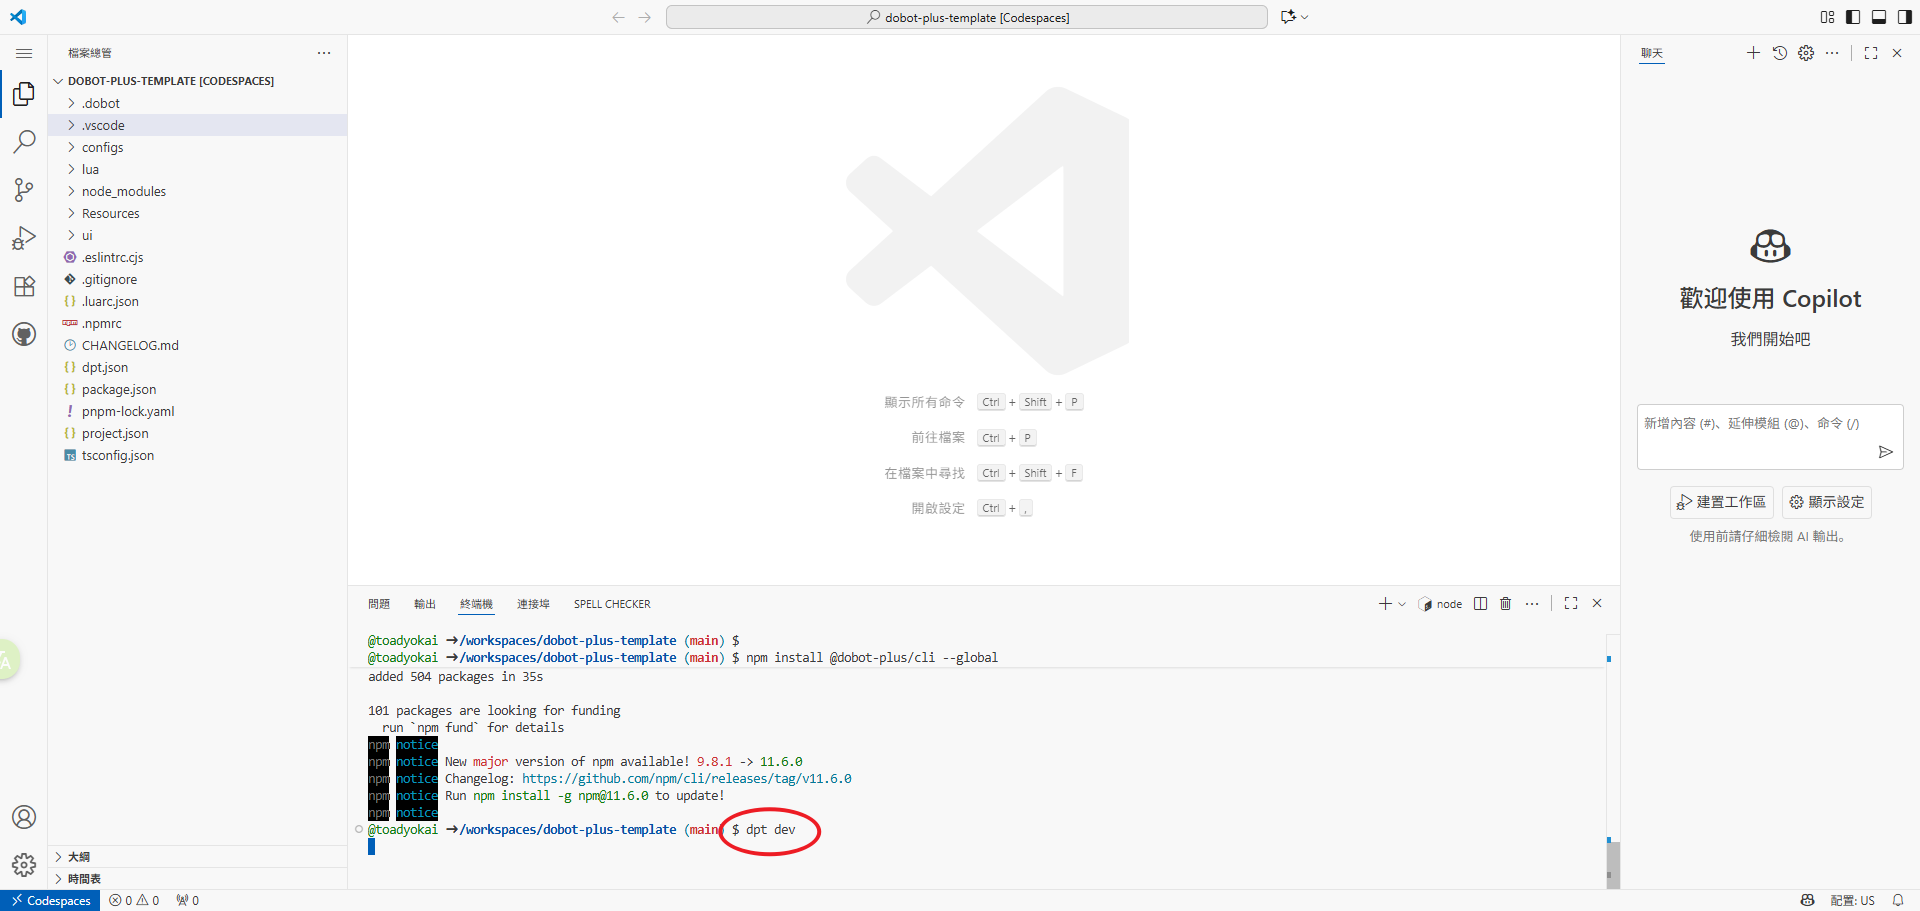Open the Search view in activity bar
The image size is (1920, 911).
pos(24,142)
